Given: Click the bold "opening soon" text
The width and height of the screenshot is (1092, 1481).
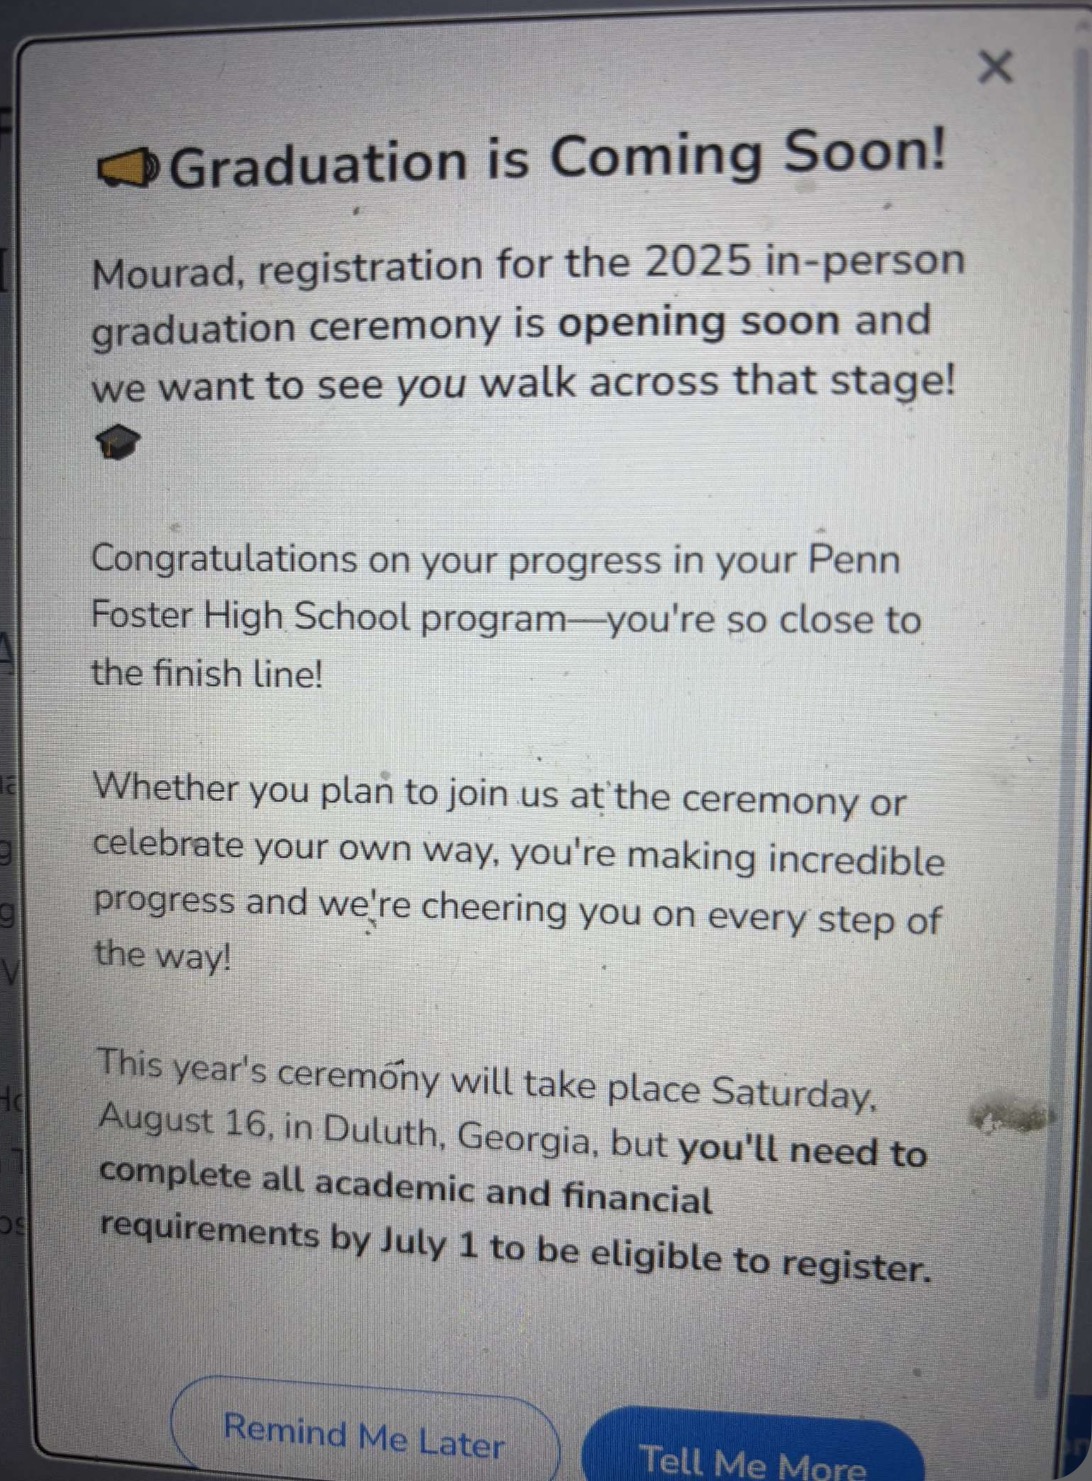Looking at the screenshot, I should [x=698, y=322].
